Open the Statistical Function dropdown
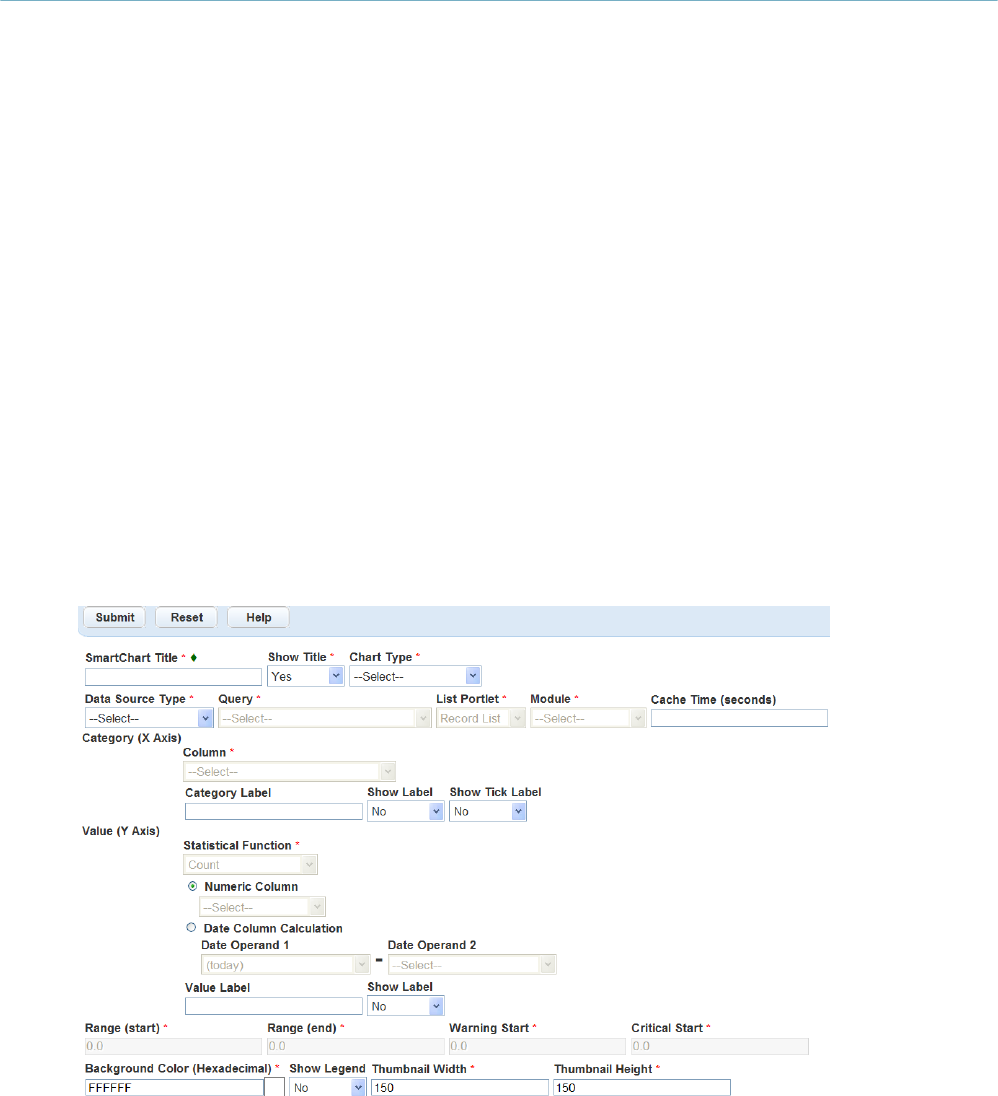 (250, 865)
